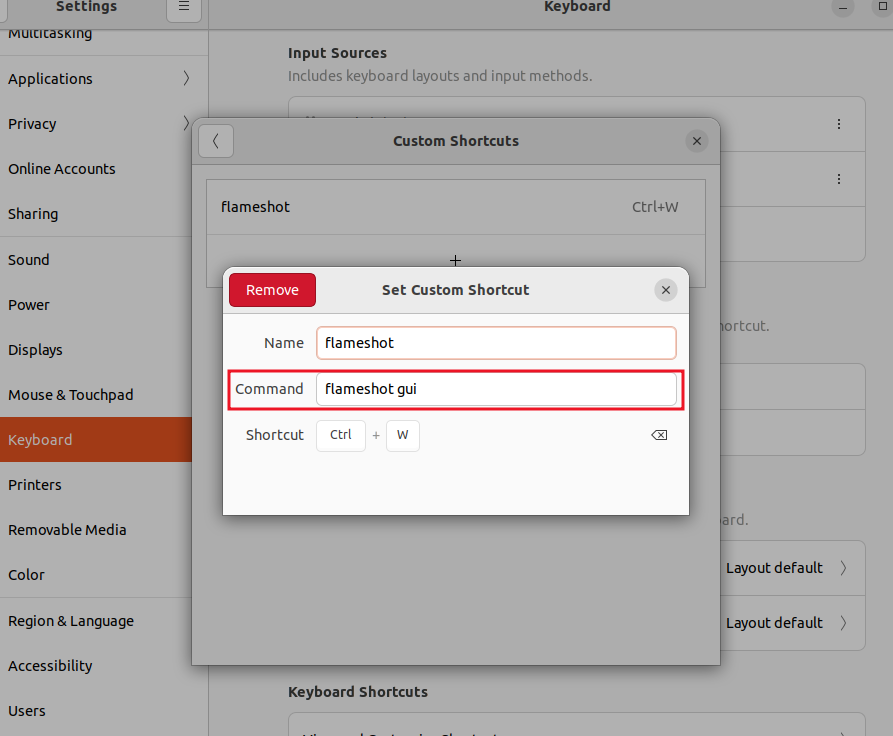Viewport: 893px width, 736px height.
Task: Go back in the Custom Shortcuts dialog
Action: [x=216, y=141]
